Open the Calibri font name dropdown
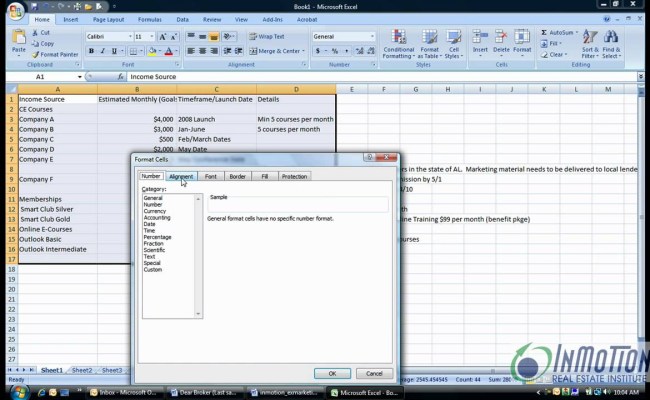 tap(130, 36)
